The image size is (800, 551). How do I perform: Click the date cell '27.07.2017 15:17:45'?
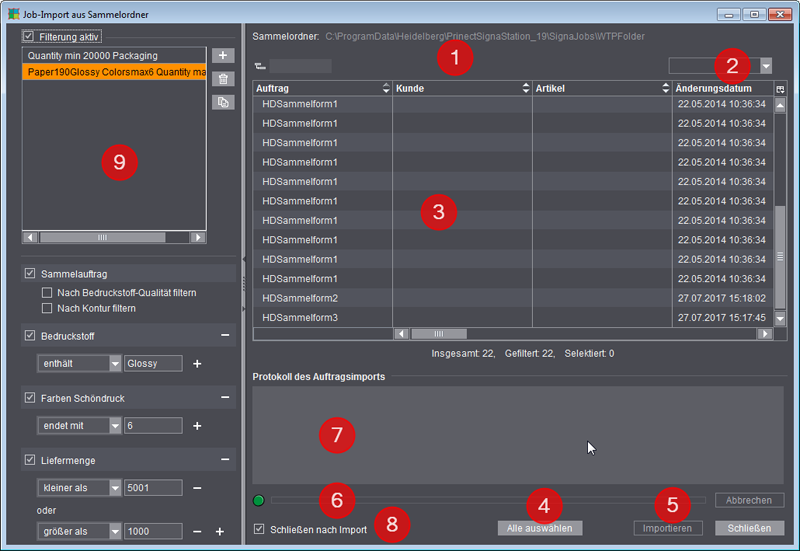[722, 317]
